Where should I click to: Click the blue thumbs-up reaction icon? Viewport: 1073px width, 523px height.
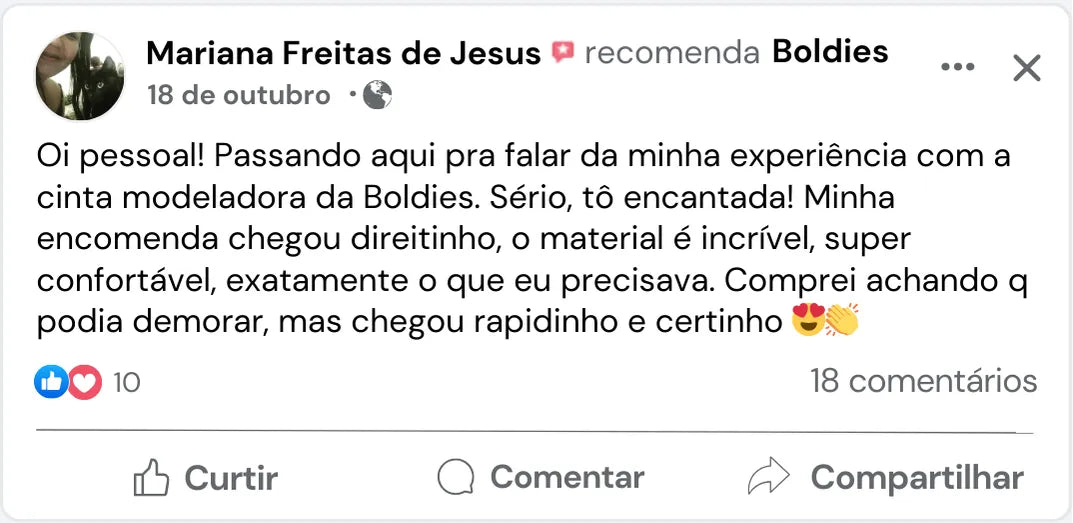point(51,381)
